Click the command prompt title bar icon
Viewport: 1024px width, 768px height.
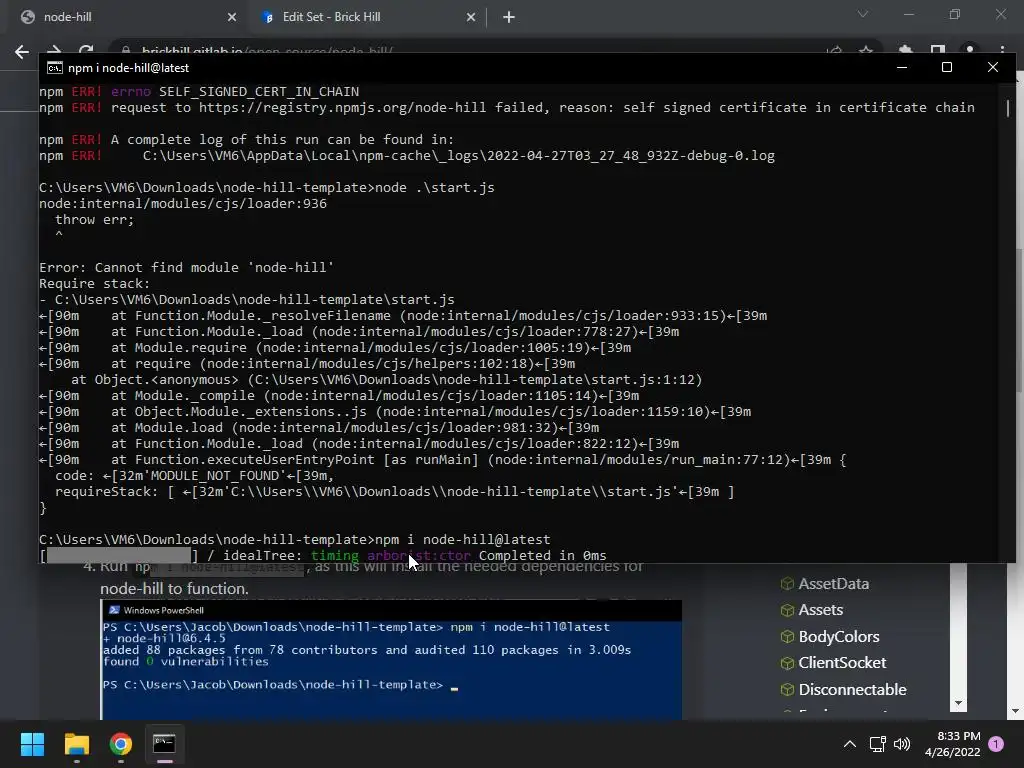coord(55,68)
